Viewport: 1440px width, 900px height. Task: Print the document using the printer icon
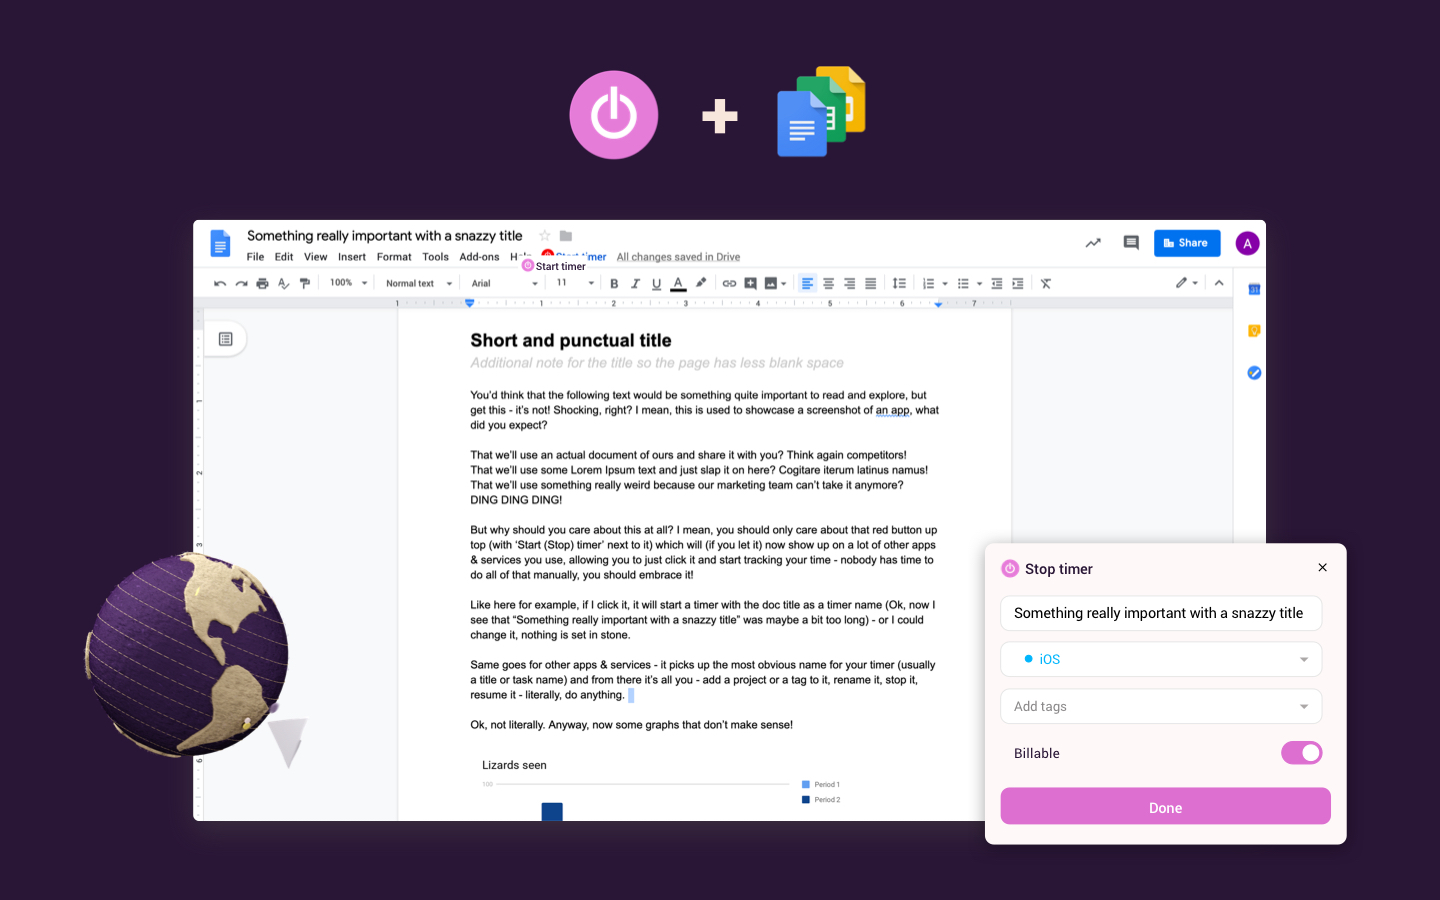click(x=262, y=284)
